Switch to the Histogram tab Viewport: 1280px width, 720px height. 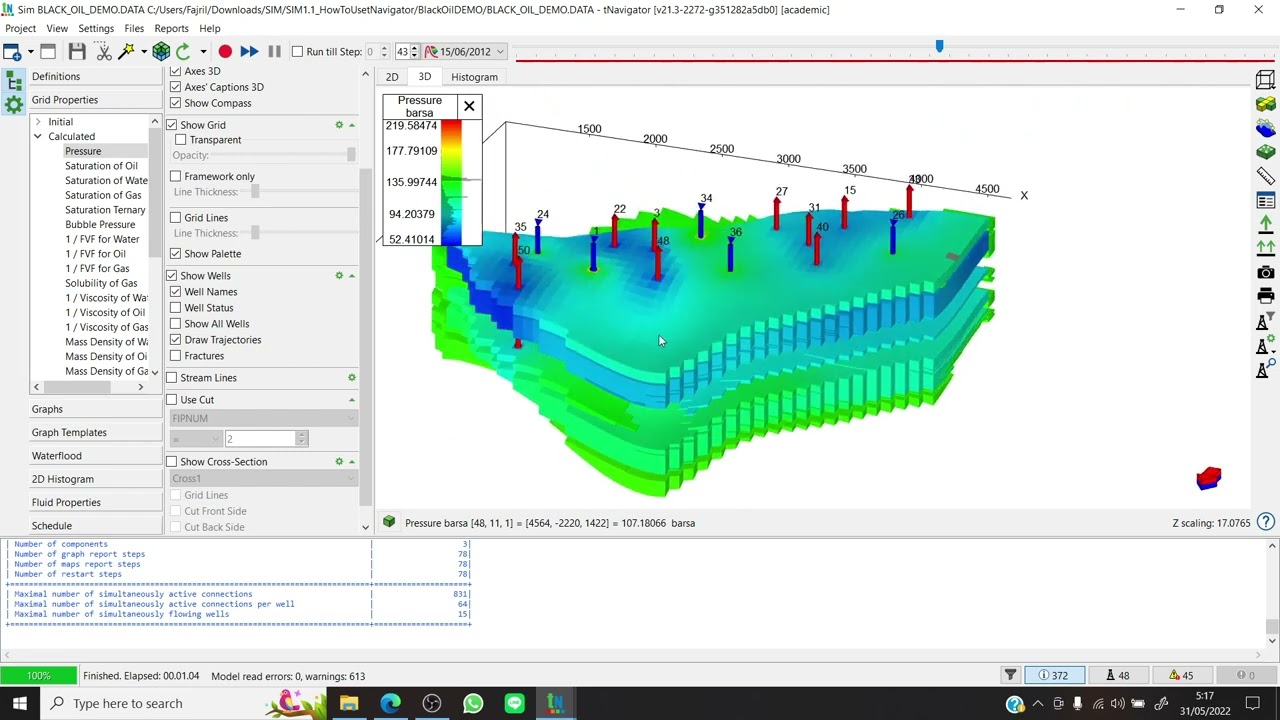click(x=474, y=77)
